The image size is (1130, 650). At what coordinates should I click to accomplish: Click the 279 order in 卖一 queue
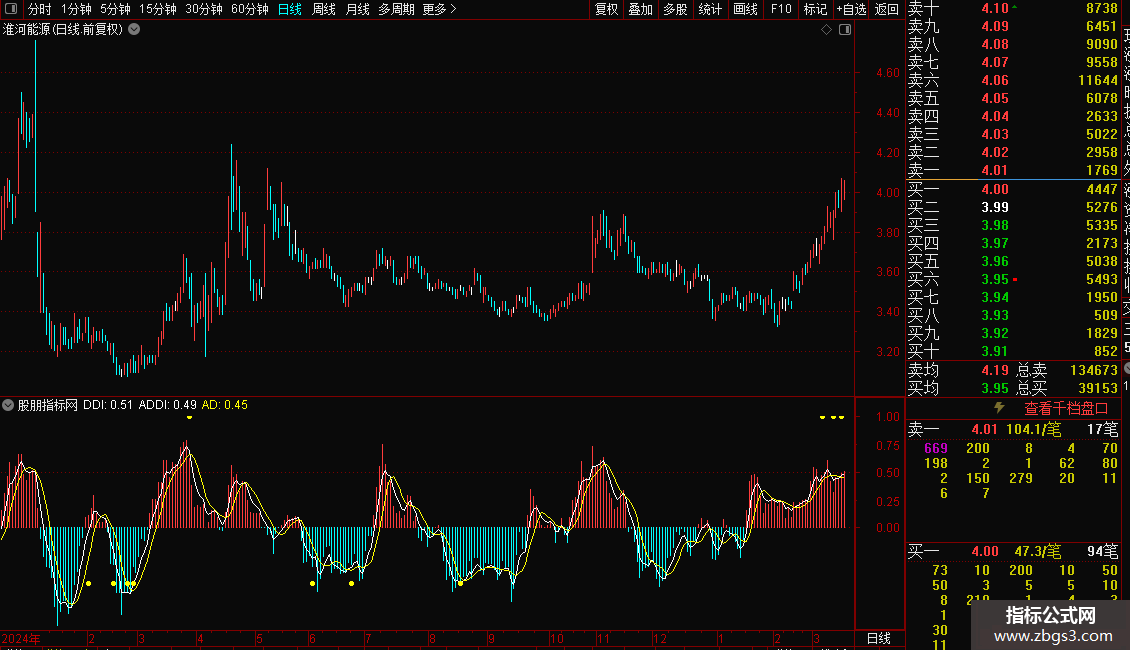1020,478
